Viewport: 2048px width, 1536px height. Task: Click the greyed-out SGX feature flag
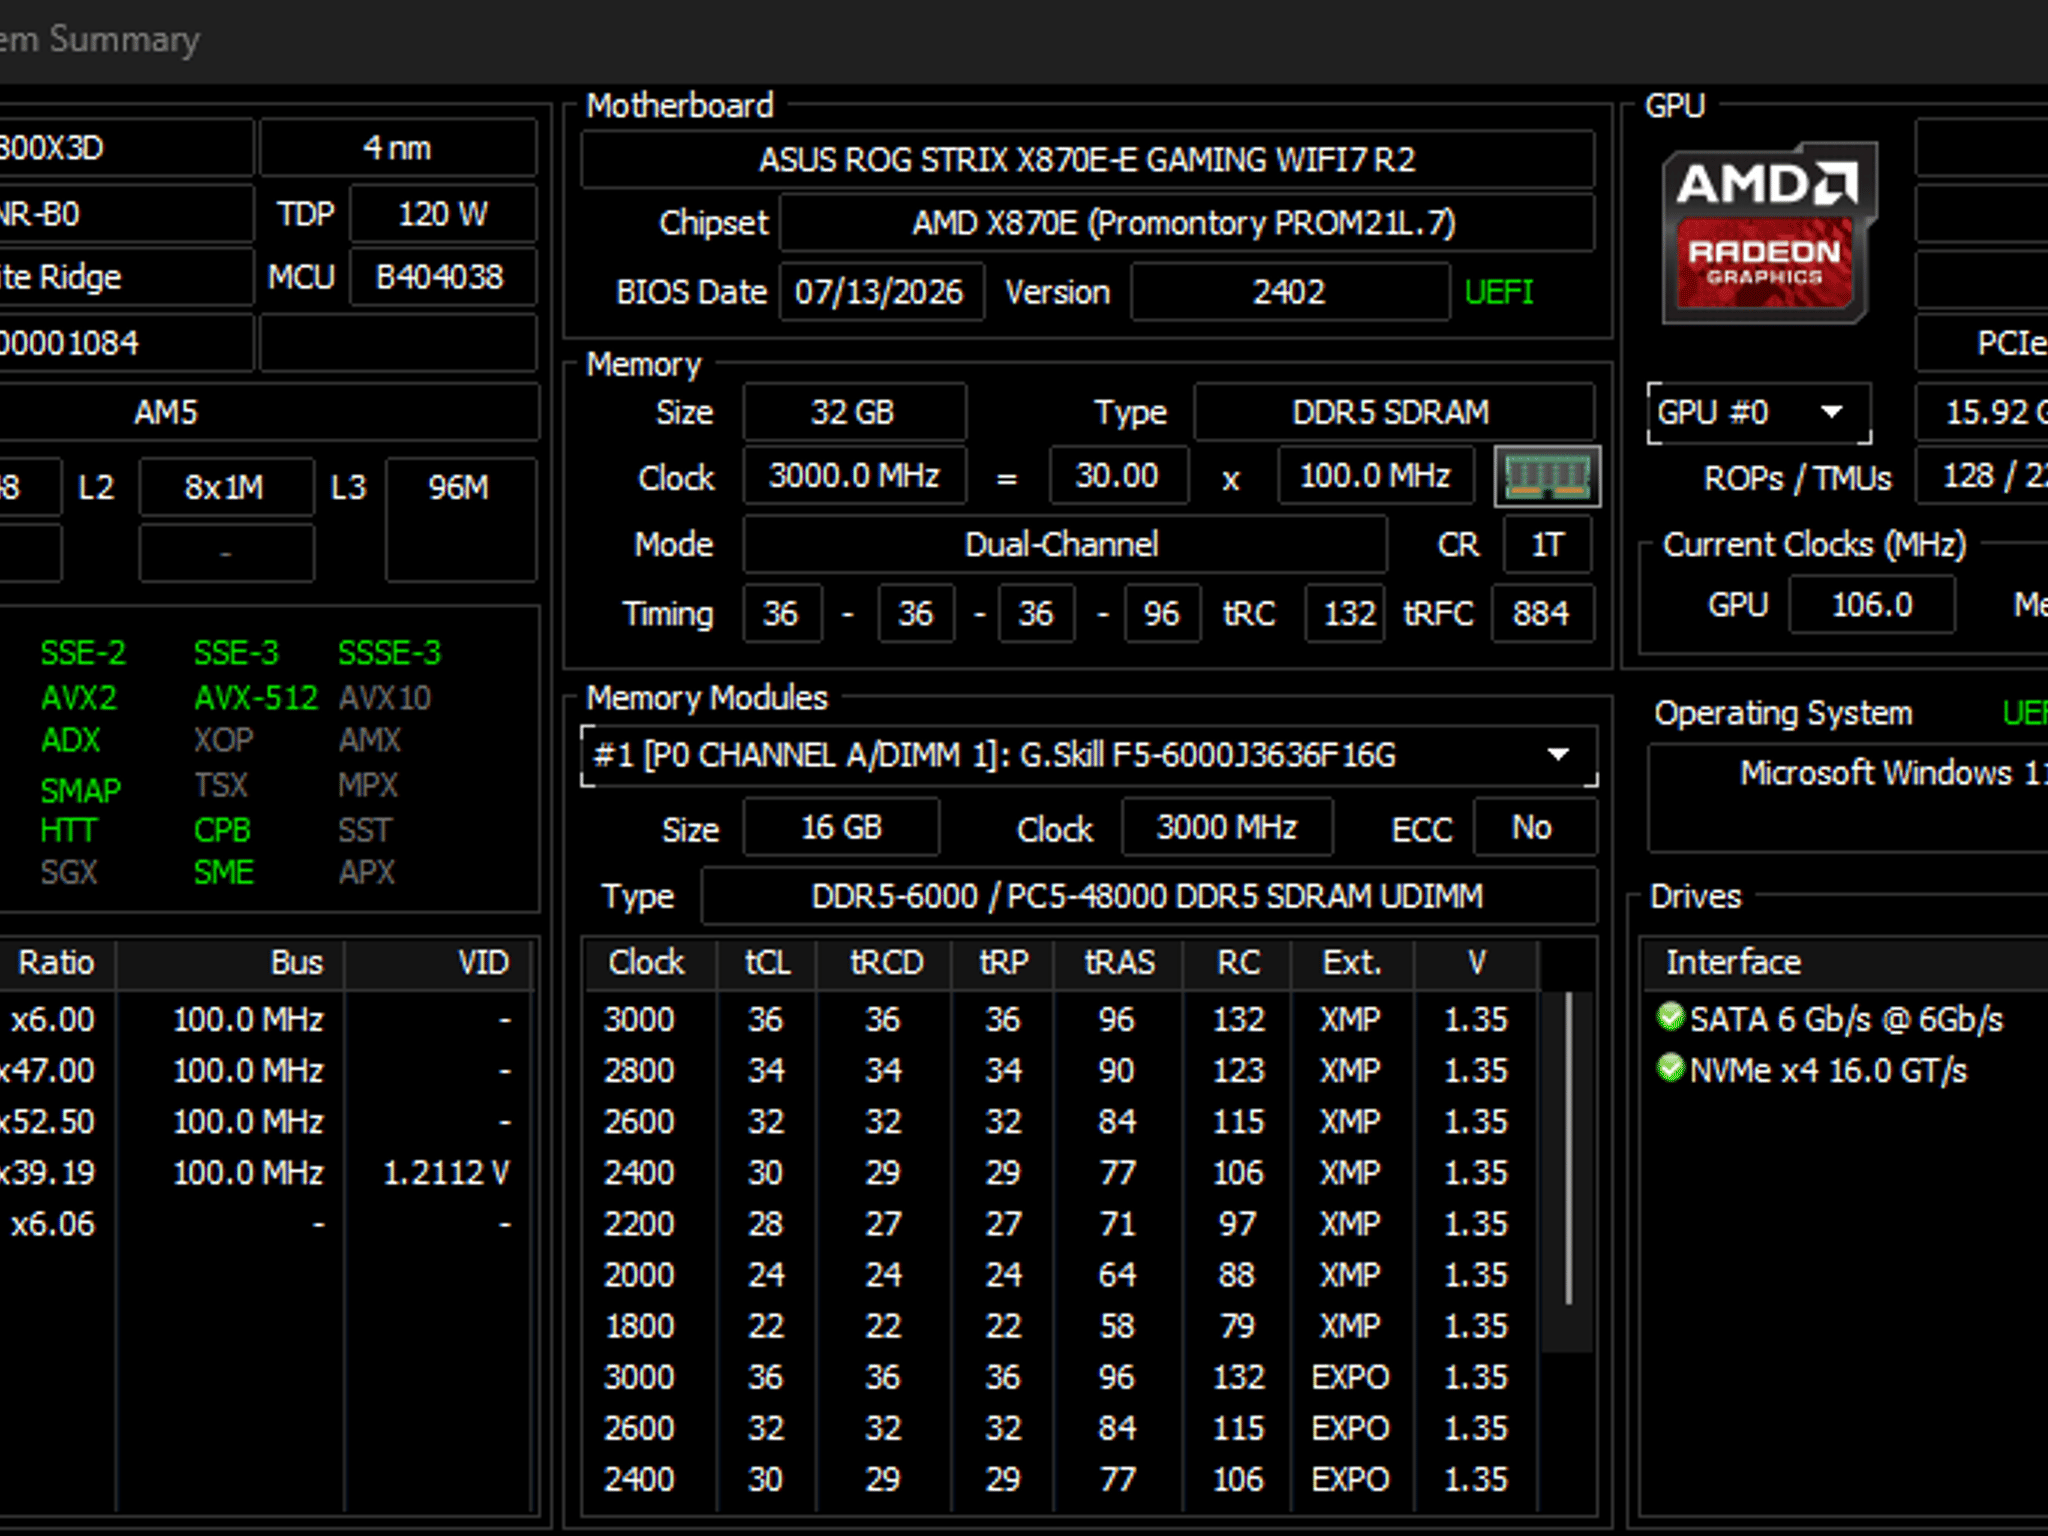(68, 872)
